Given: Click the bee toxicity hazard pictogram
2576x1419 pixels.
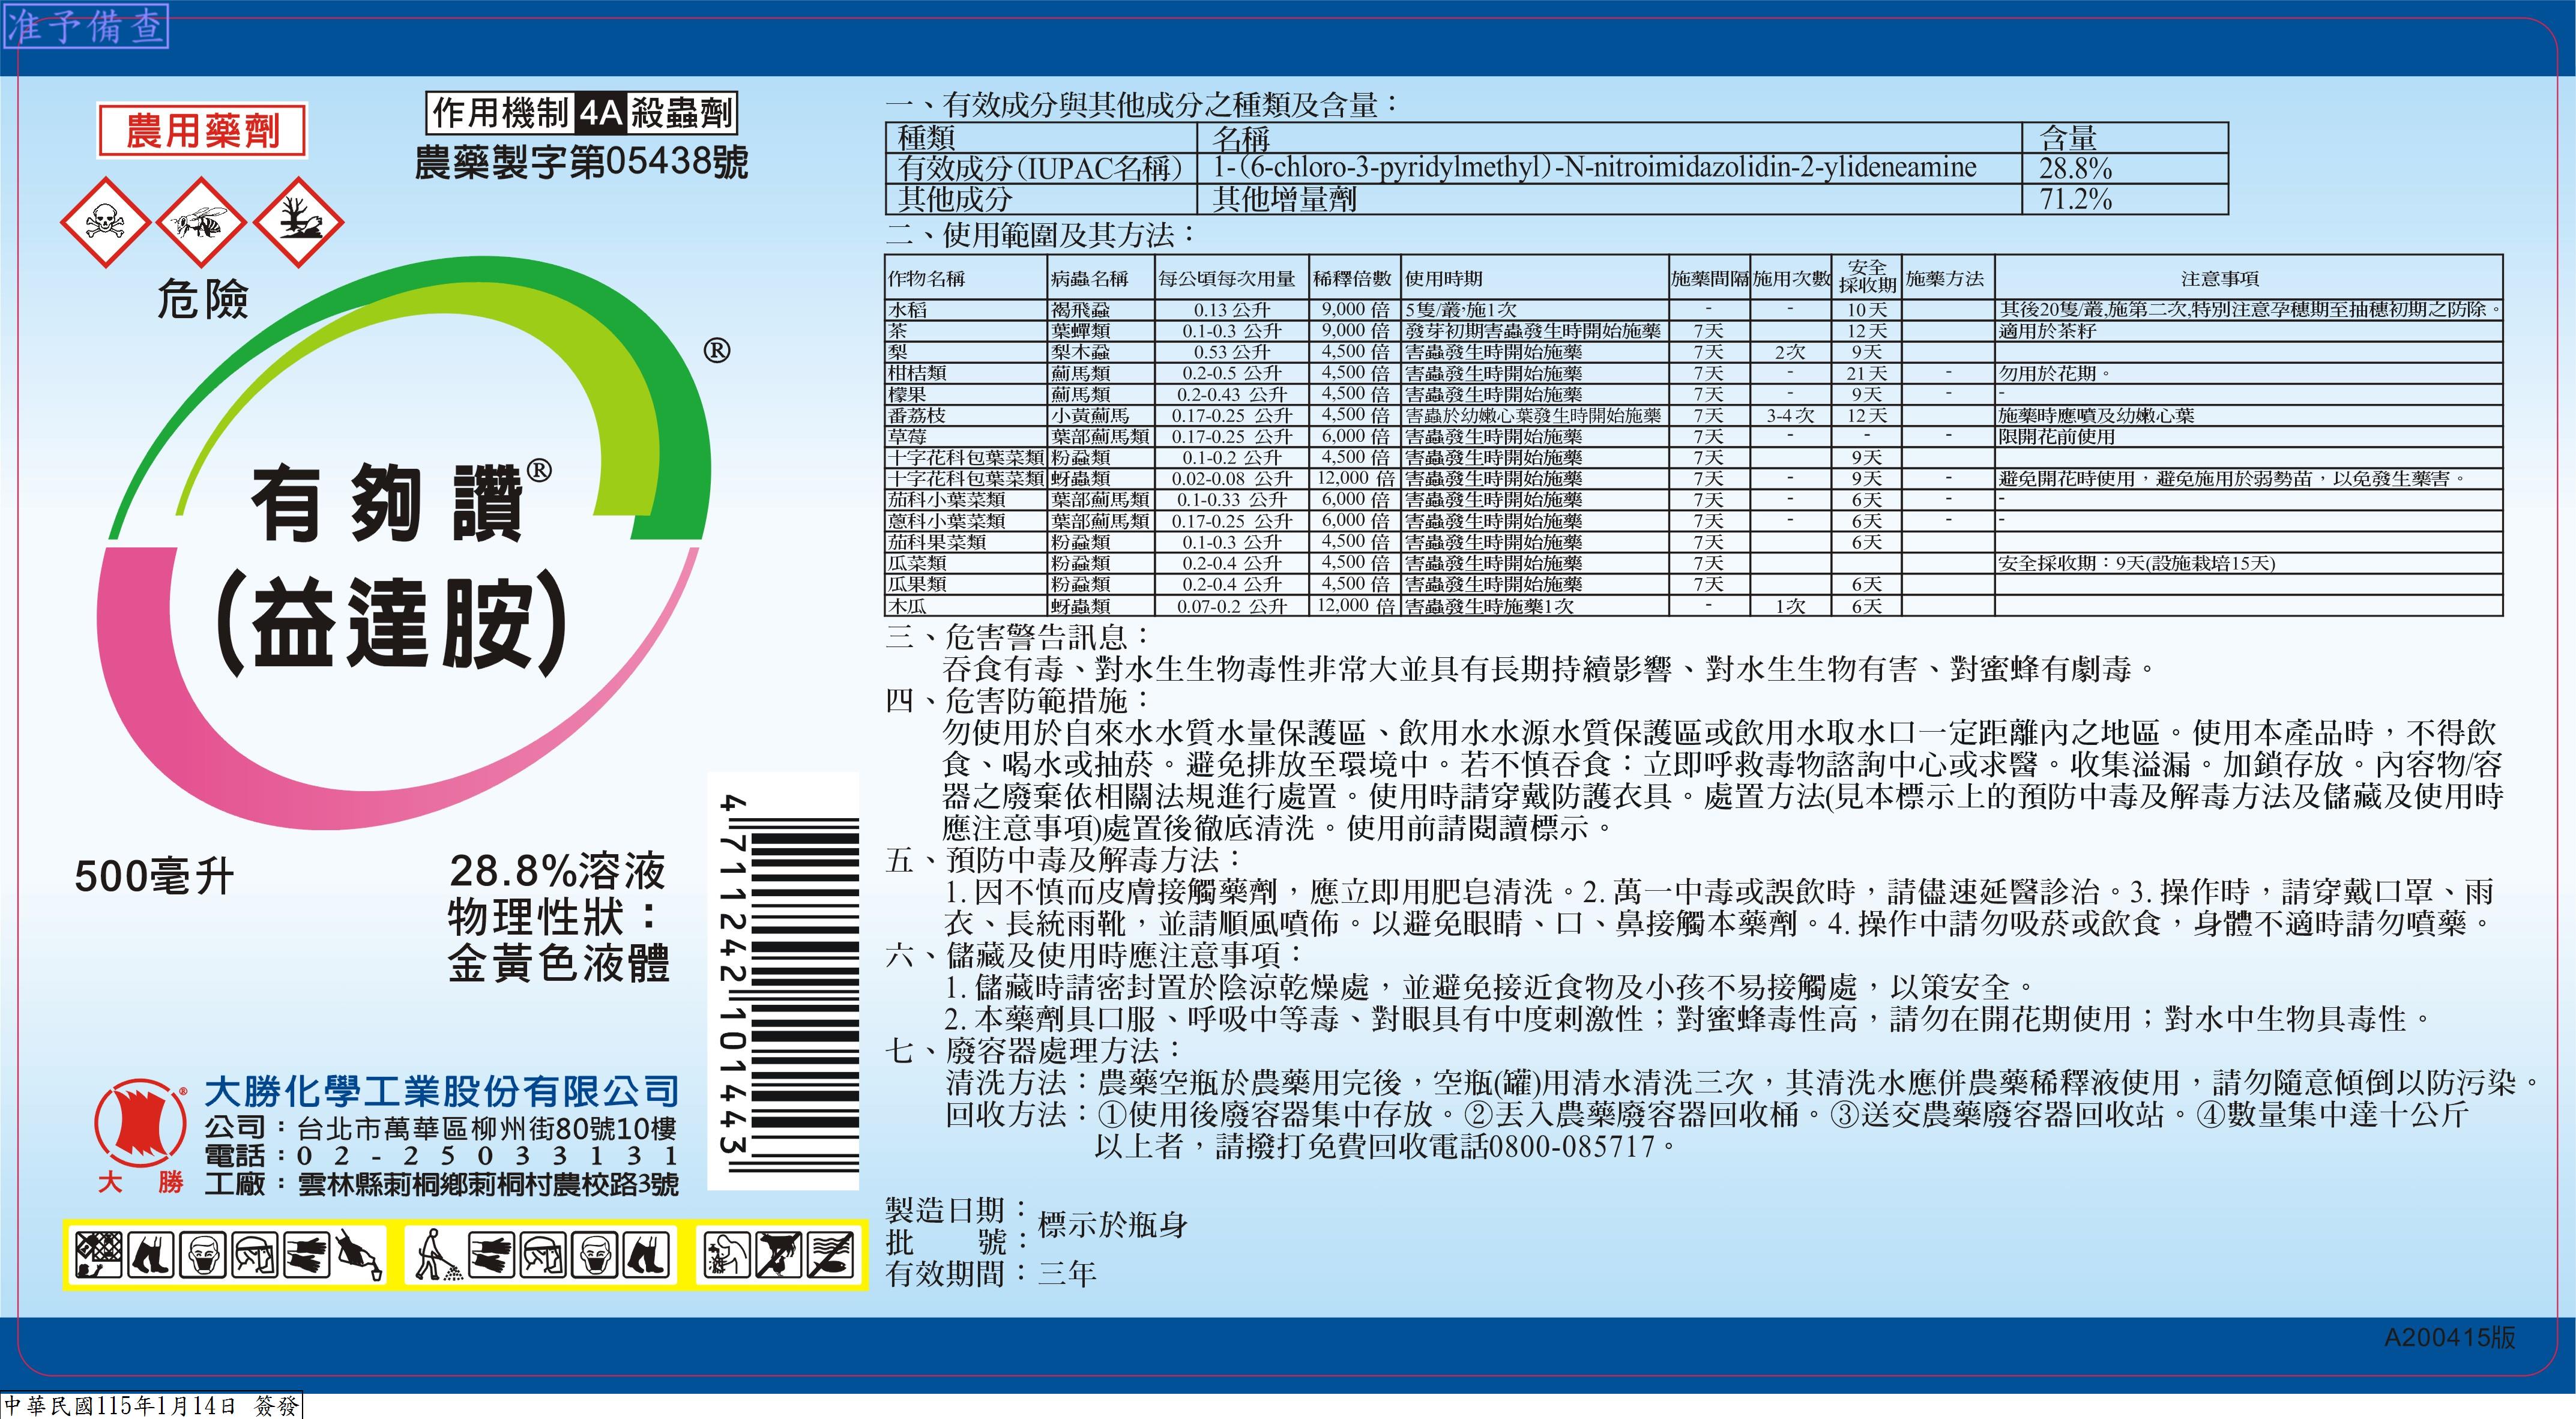Looking at the screenshot, I should tap(202, 223).
